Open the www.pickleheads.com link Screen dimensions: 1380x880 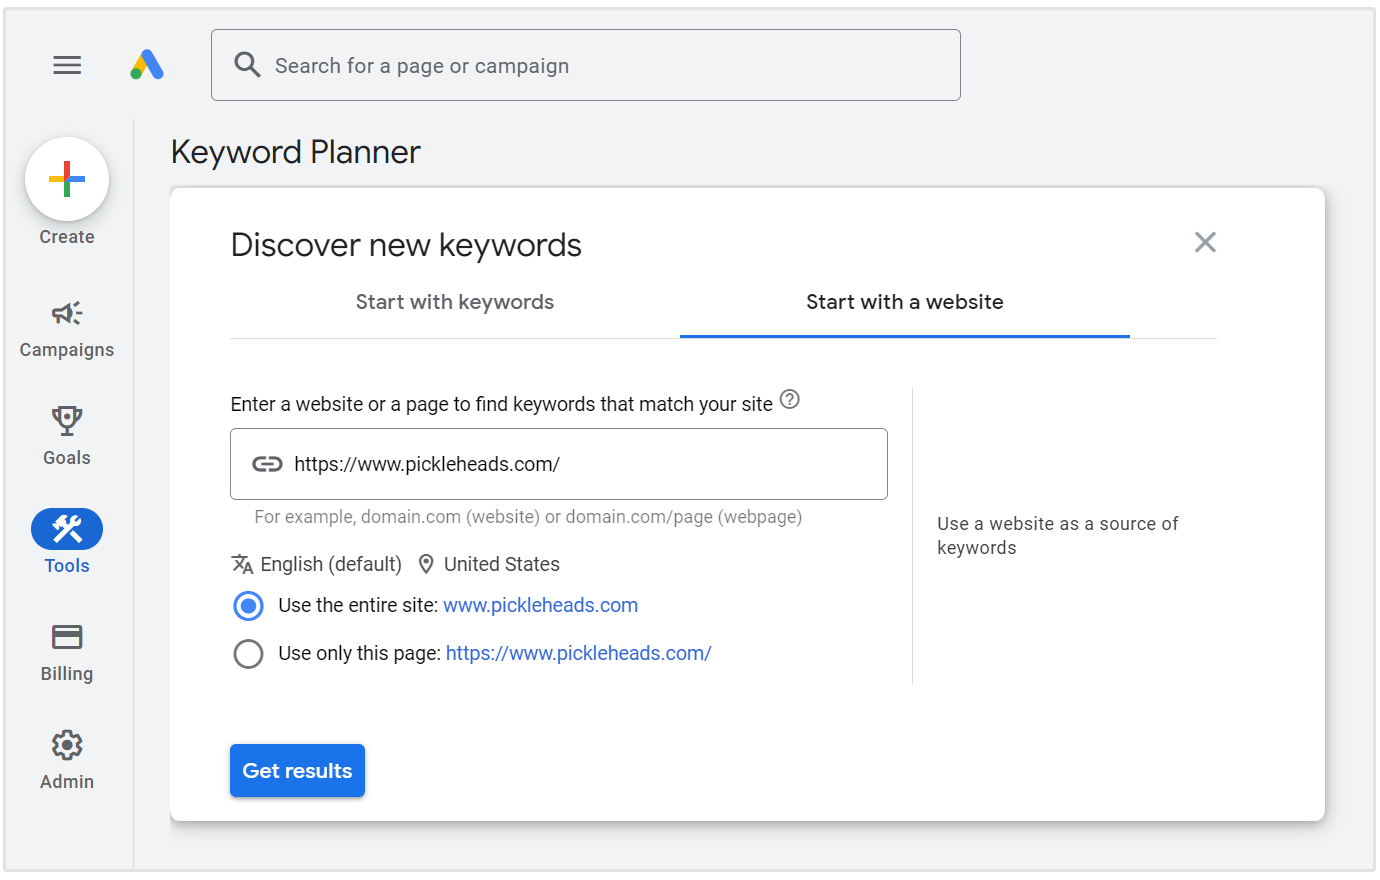(x=540, y=605)
